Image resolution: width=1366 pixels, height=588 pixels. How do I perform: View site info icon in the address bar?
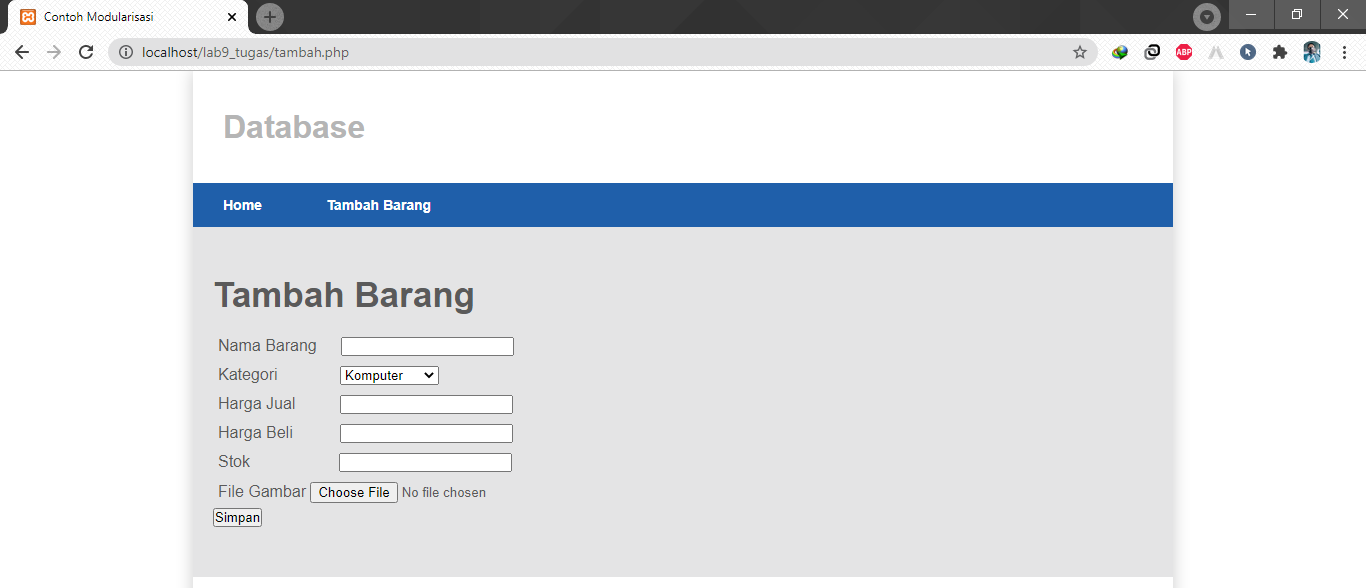tap(126, 52)
